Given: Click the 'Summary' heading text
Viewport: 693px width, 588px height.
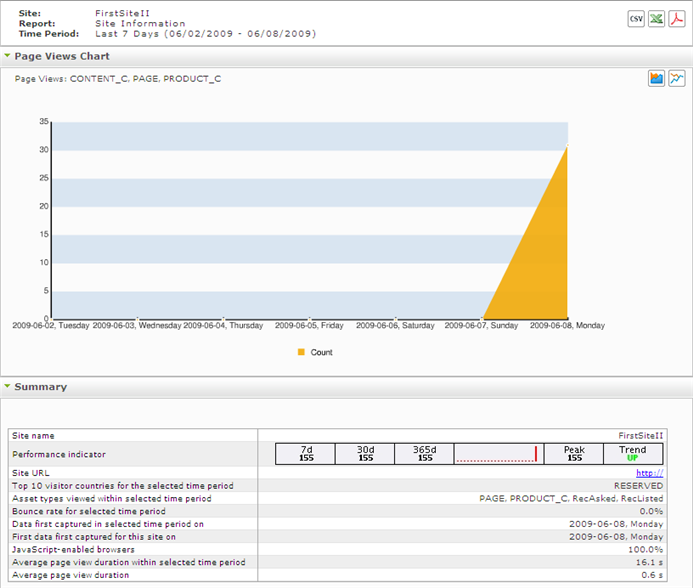Looking at the screenshot, I should click(41, 387).
